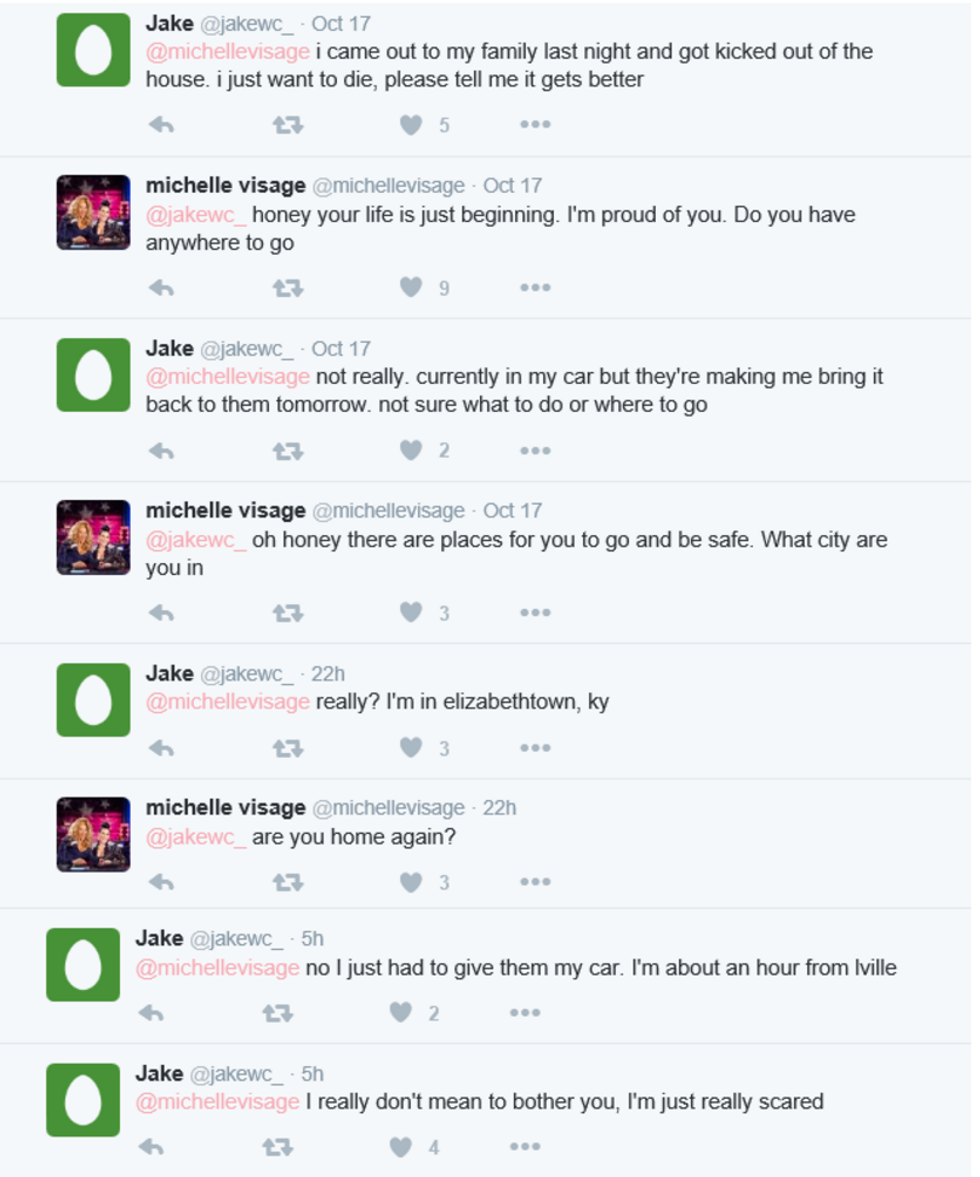Open the @jakewc_ mention in "are you home again?" tweet
980x1177 pixels.
coord(196,837)
